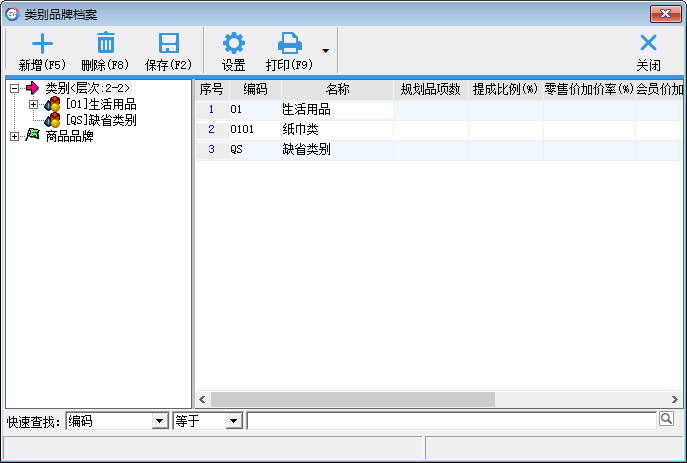Click the 提成比例(%) column header

506,90
